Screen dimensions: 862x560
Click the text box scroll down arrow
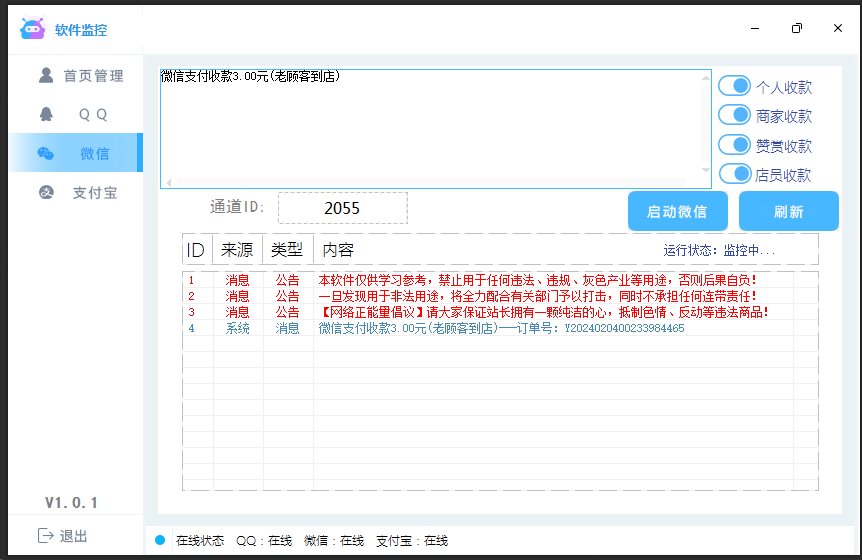coord(706,170)
